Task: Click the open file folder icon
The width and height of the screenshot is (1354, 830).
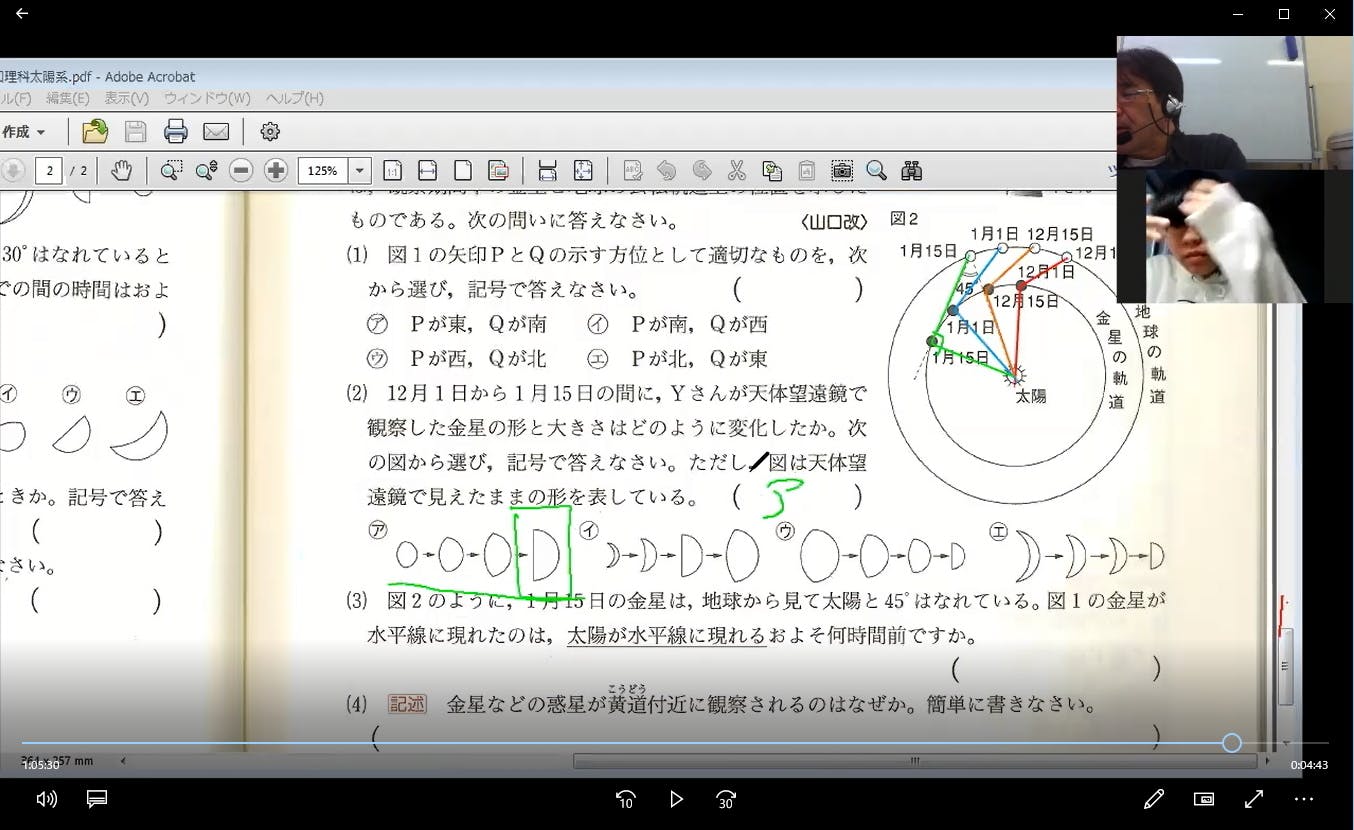Action: point(95,131)
